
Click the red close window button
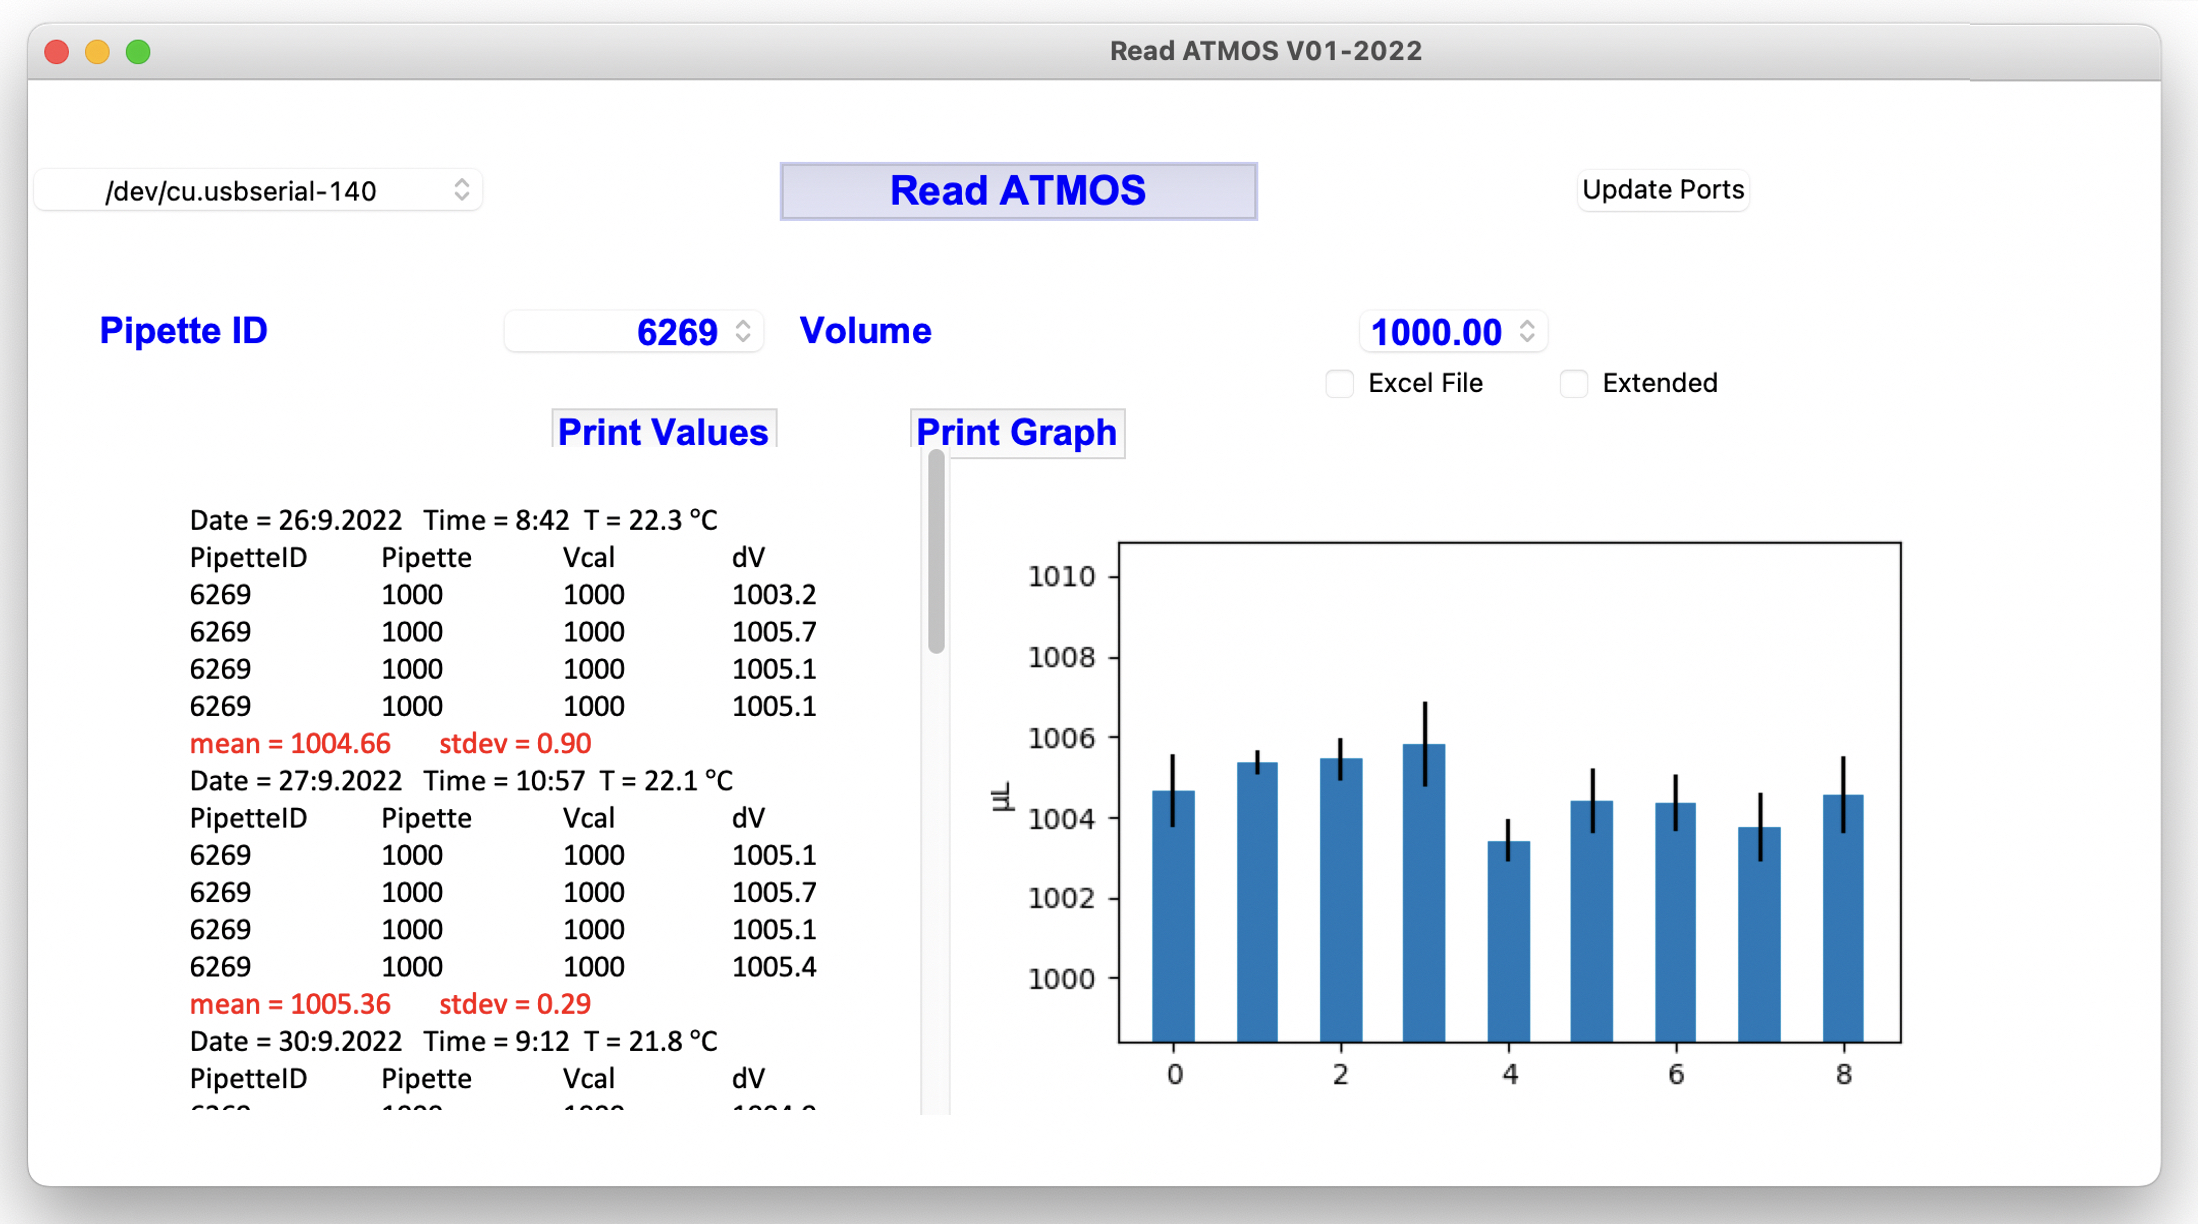click(57, 52)
